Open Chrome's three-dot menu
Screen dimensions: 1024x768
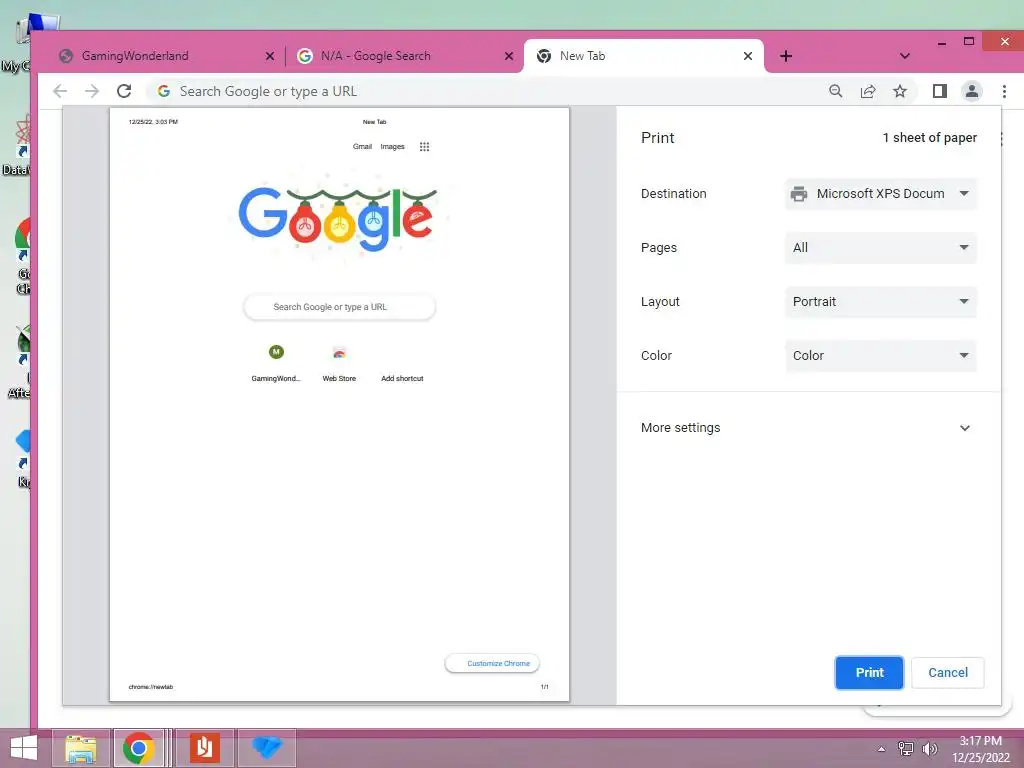pos(1004,91)
